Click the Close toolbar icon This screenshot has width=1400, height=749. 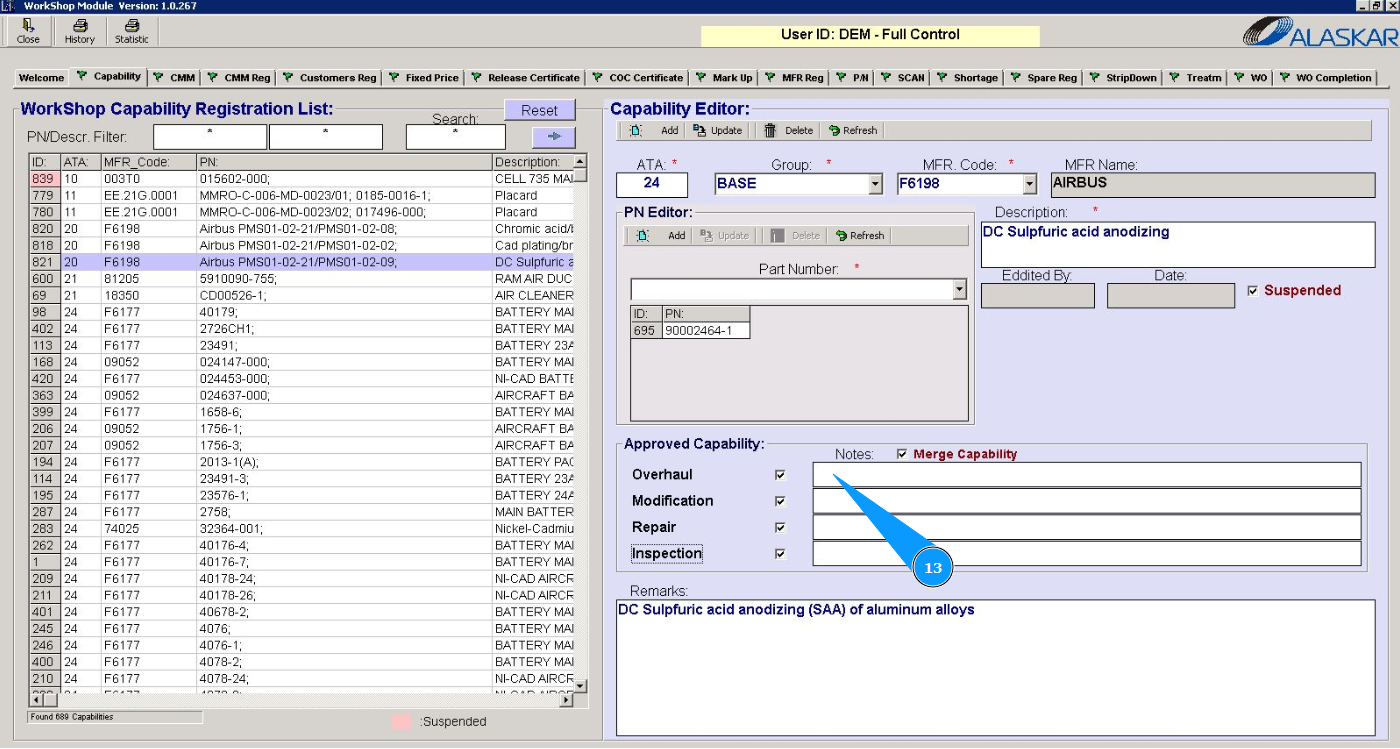click(x=28, y=31)
